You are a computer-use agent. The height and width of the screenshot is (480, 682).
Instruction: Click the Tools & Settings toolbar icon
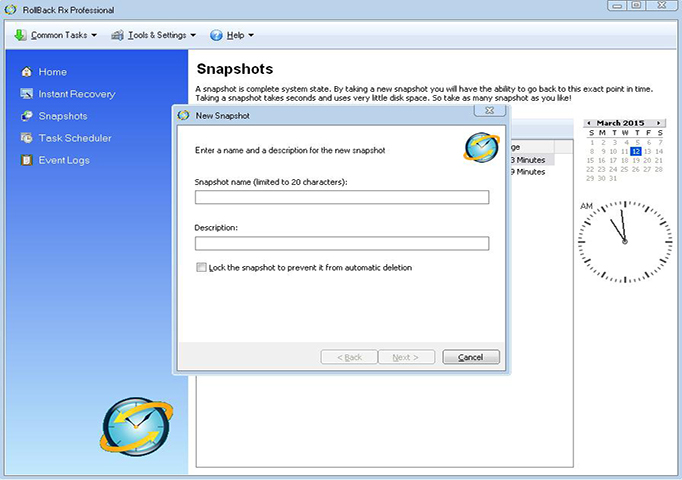pyautogui.click(x=118, y=35)
